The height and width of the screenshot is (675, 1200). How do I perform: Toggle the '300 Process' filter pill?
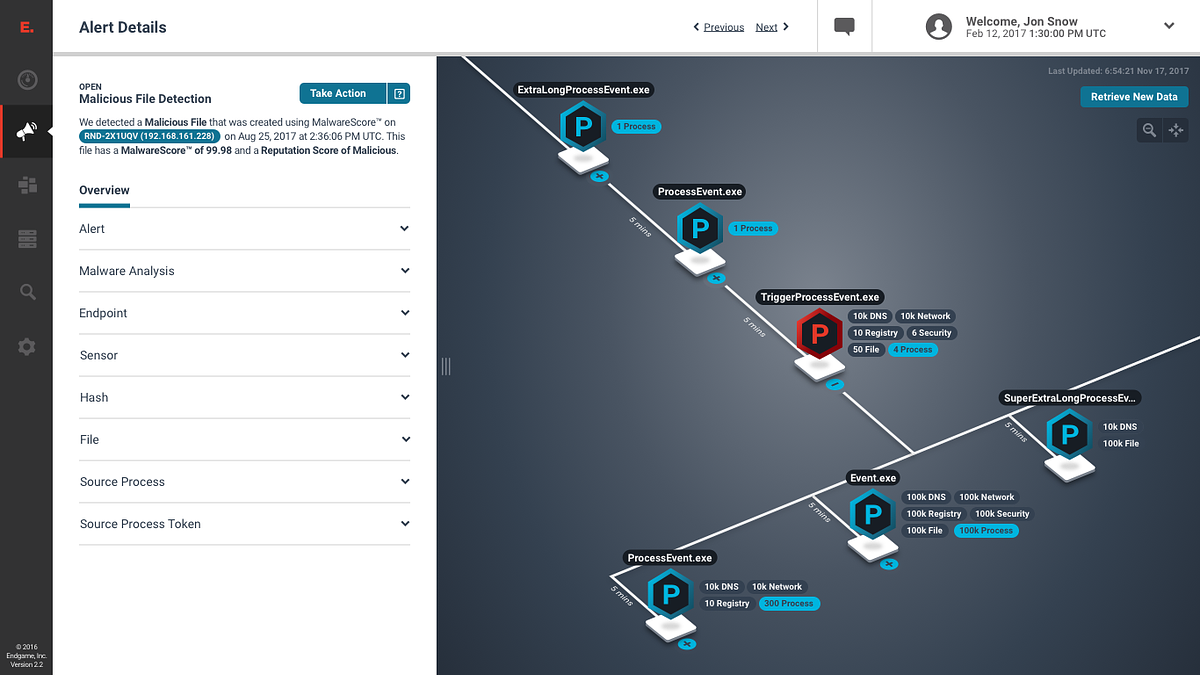(789, 604)
